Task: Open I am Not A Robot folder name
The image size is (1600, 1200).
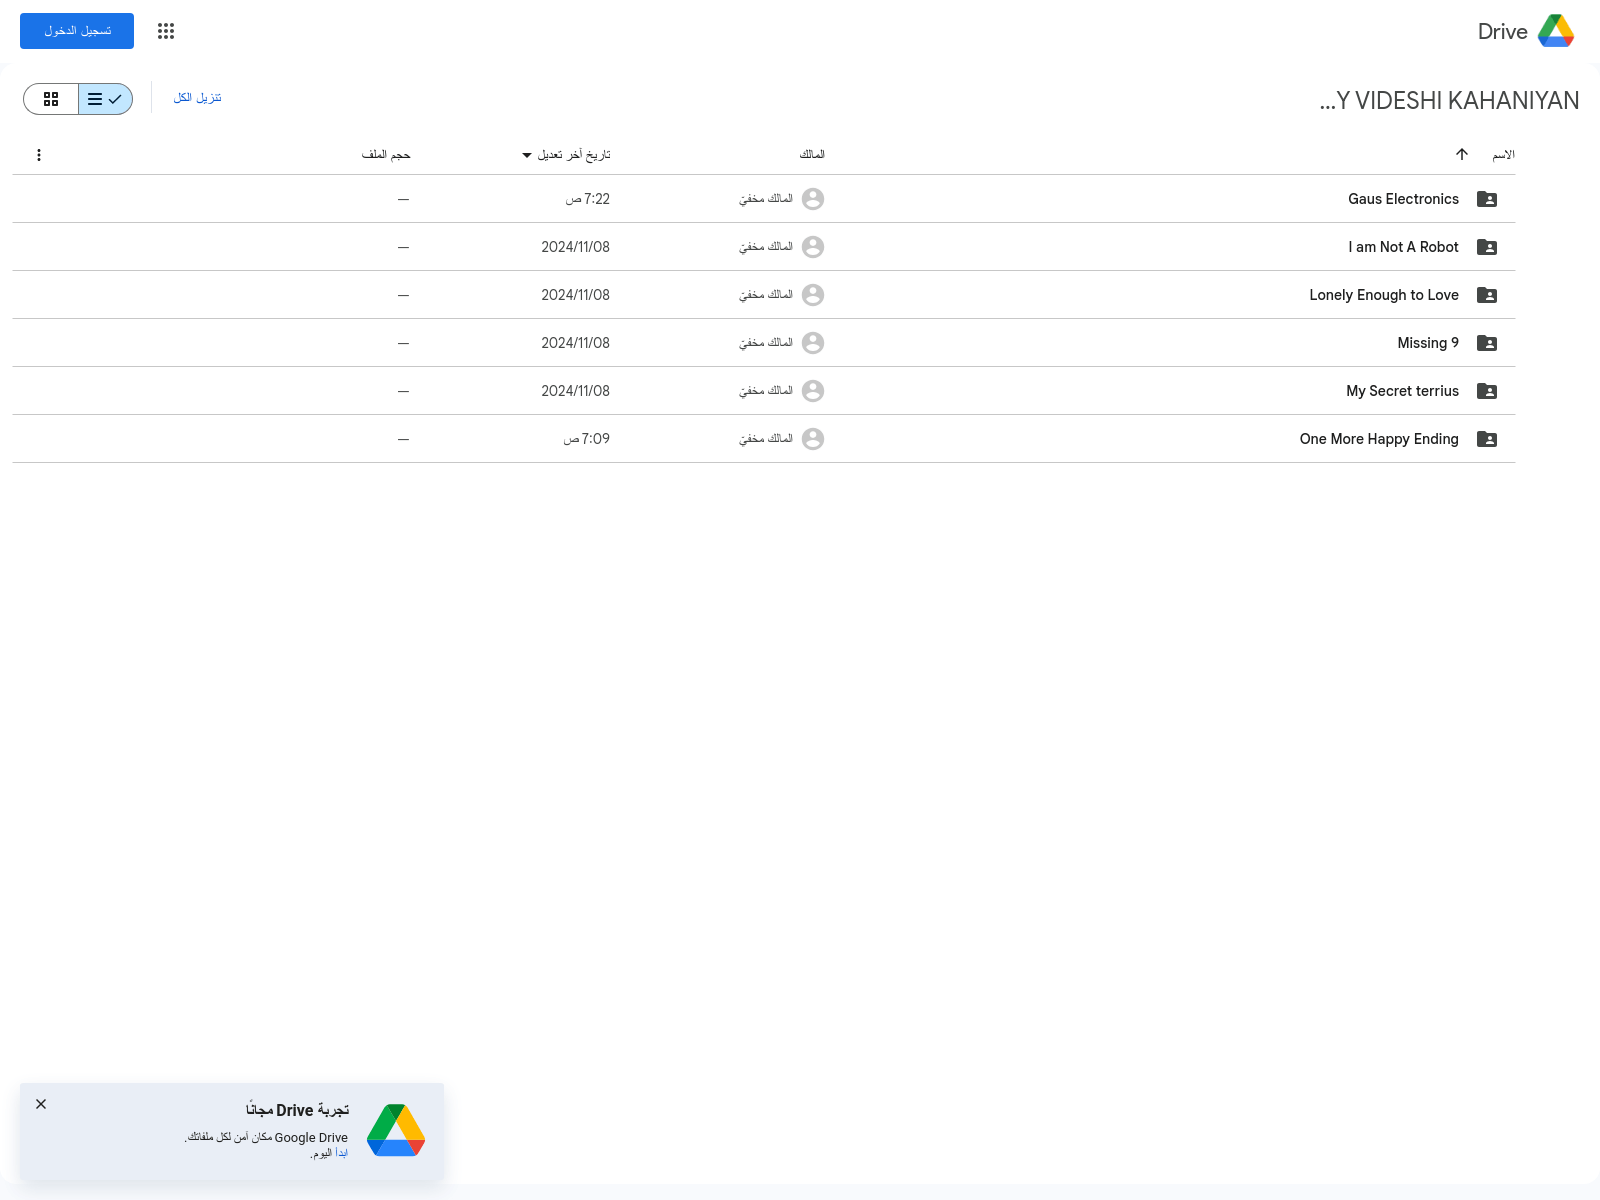Action: tap(1403, 247)
